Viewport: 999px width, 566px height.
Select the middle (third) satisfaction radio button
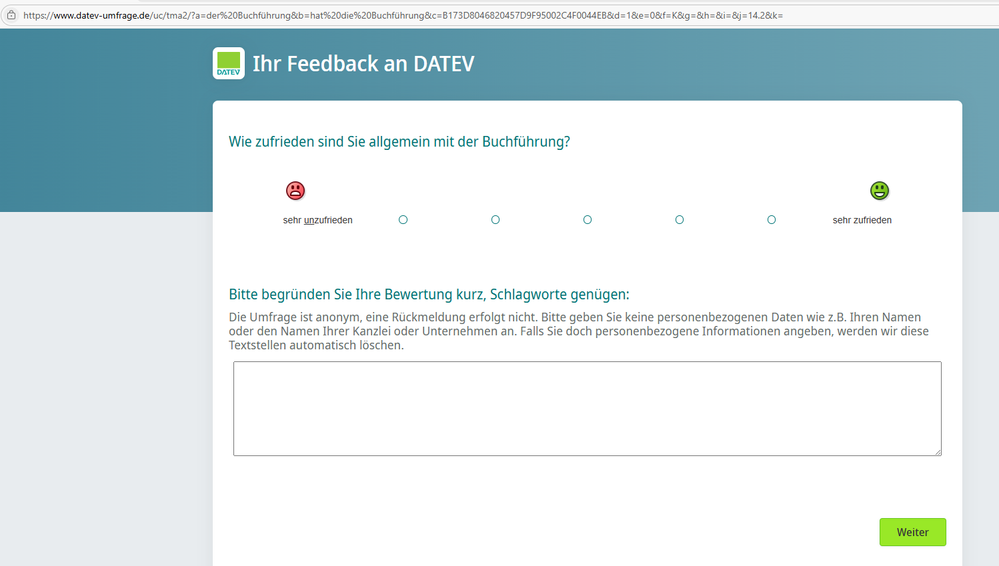tap(587, 220)
